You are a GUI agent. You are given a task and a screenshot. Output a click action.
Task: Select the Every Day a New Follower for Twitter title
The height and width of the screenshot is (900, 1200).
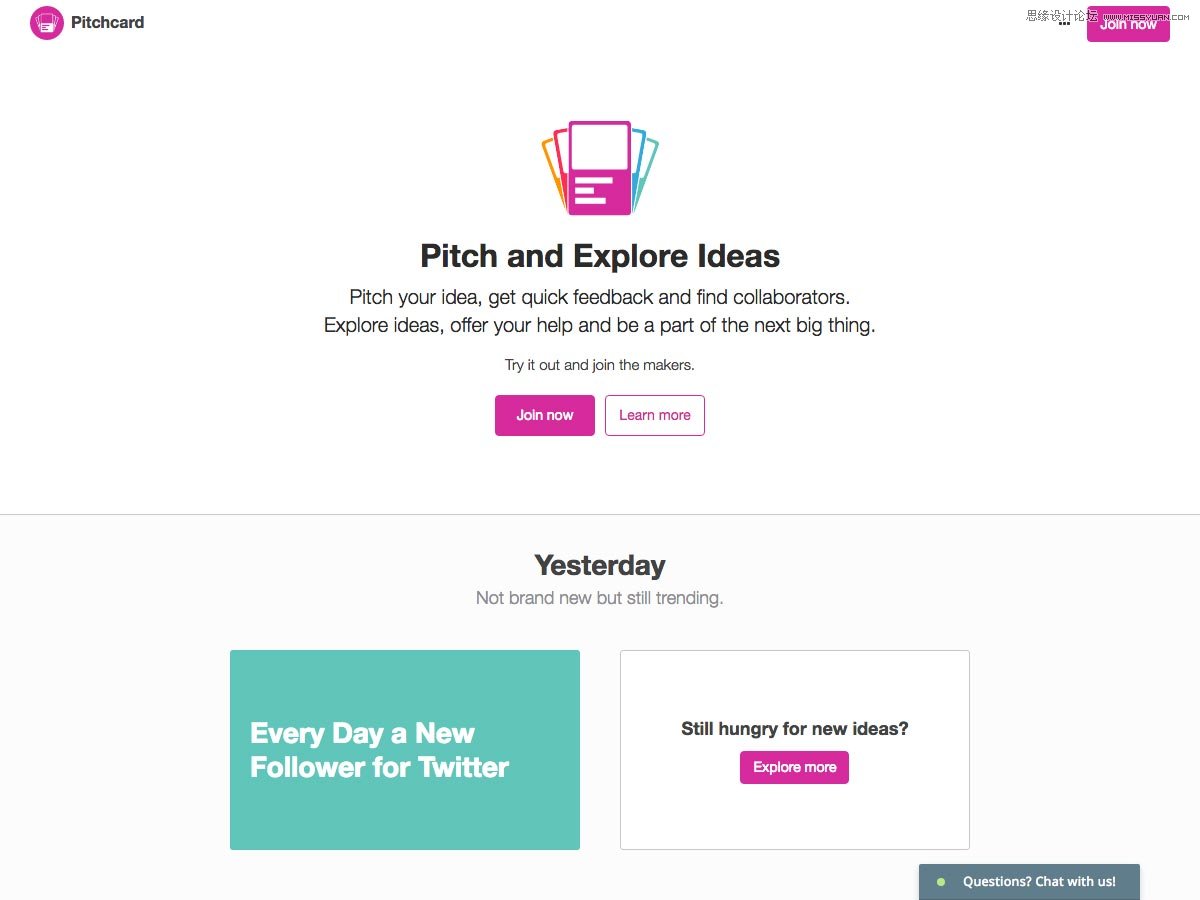[379, 750]
